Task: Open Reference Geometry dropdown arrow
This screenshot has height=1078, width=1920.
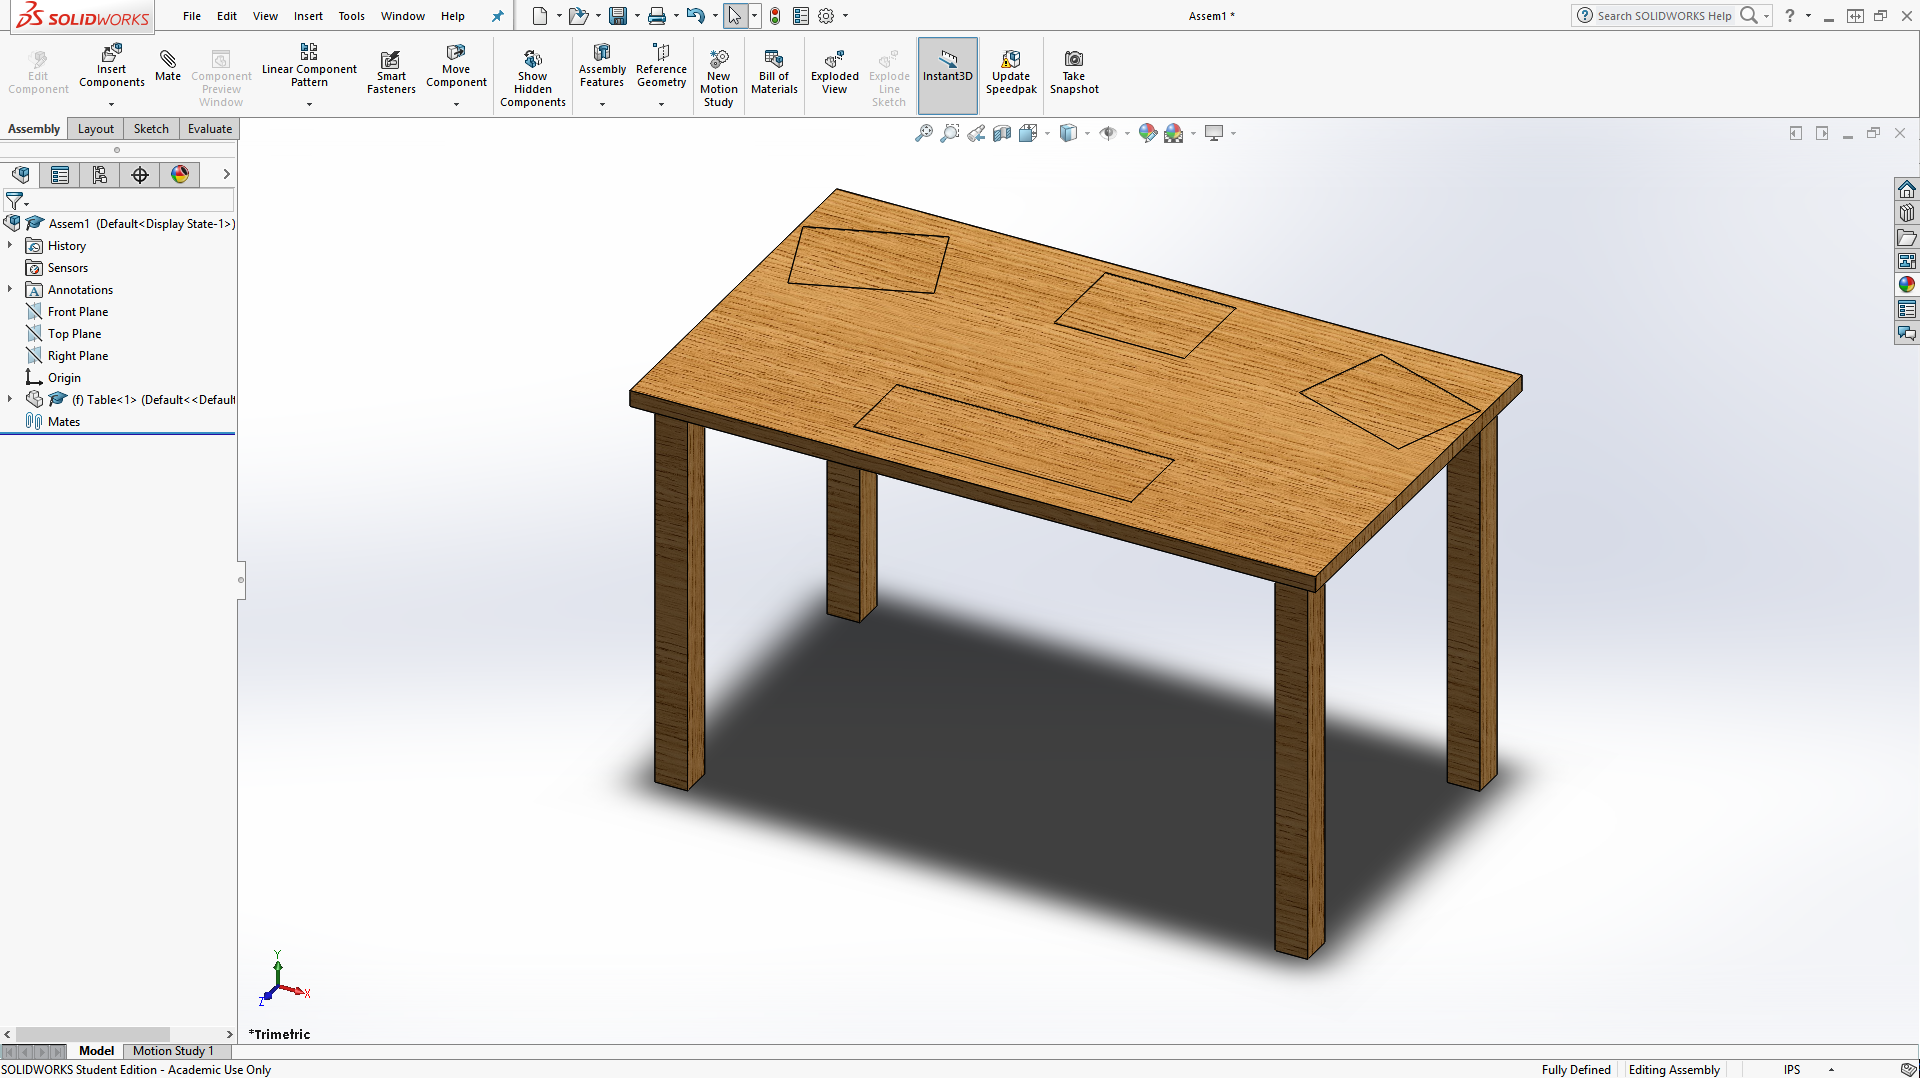Action: tap(661, 104)
